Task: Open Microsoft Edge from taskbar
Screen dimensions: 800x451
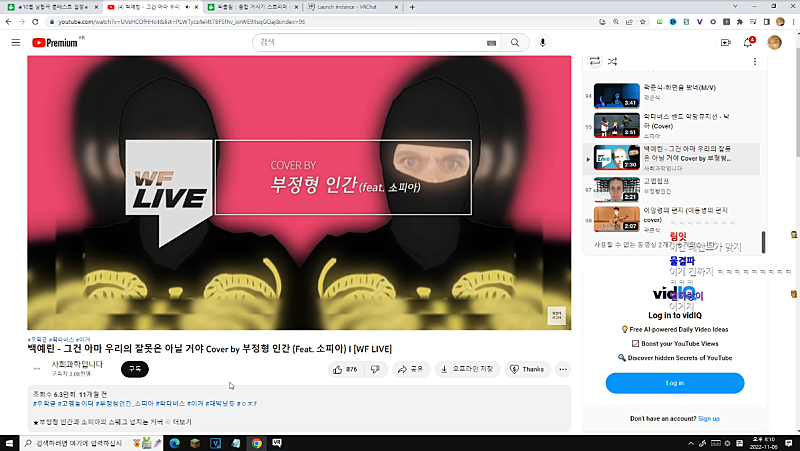Action: 174,443
